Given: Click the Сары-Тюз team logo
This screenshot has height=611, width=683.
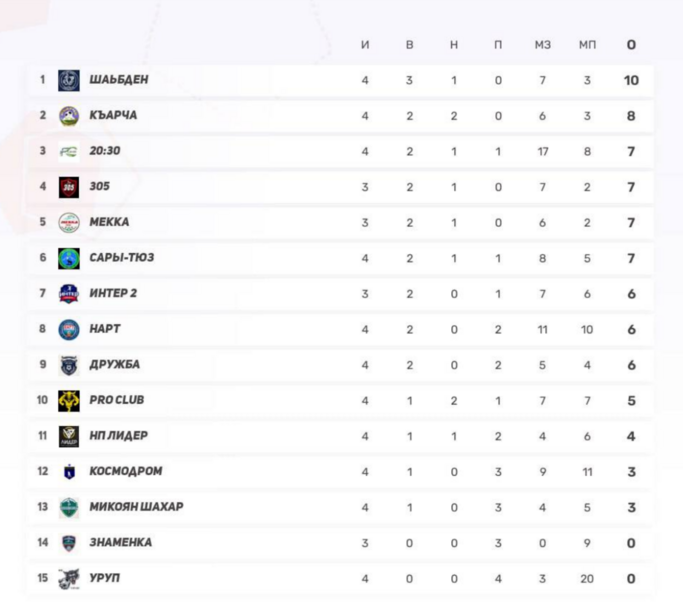Looking at the screenshot, I should pyautogui.click(x=68, y=258).
